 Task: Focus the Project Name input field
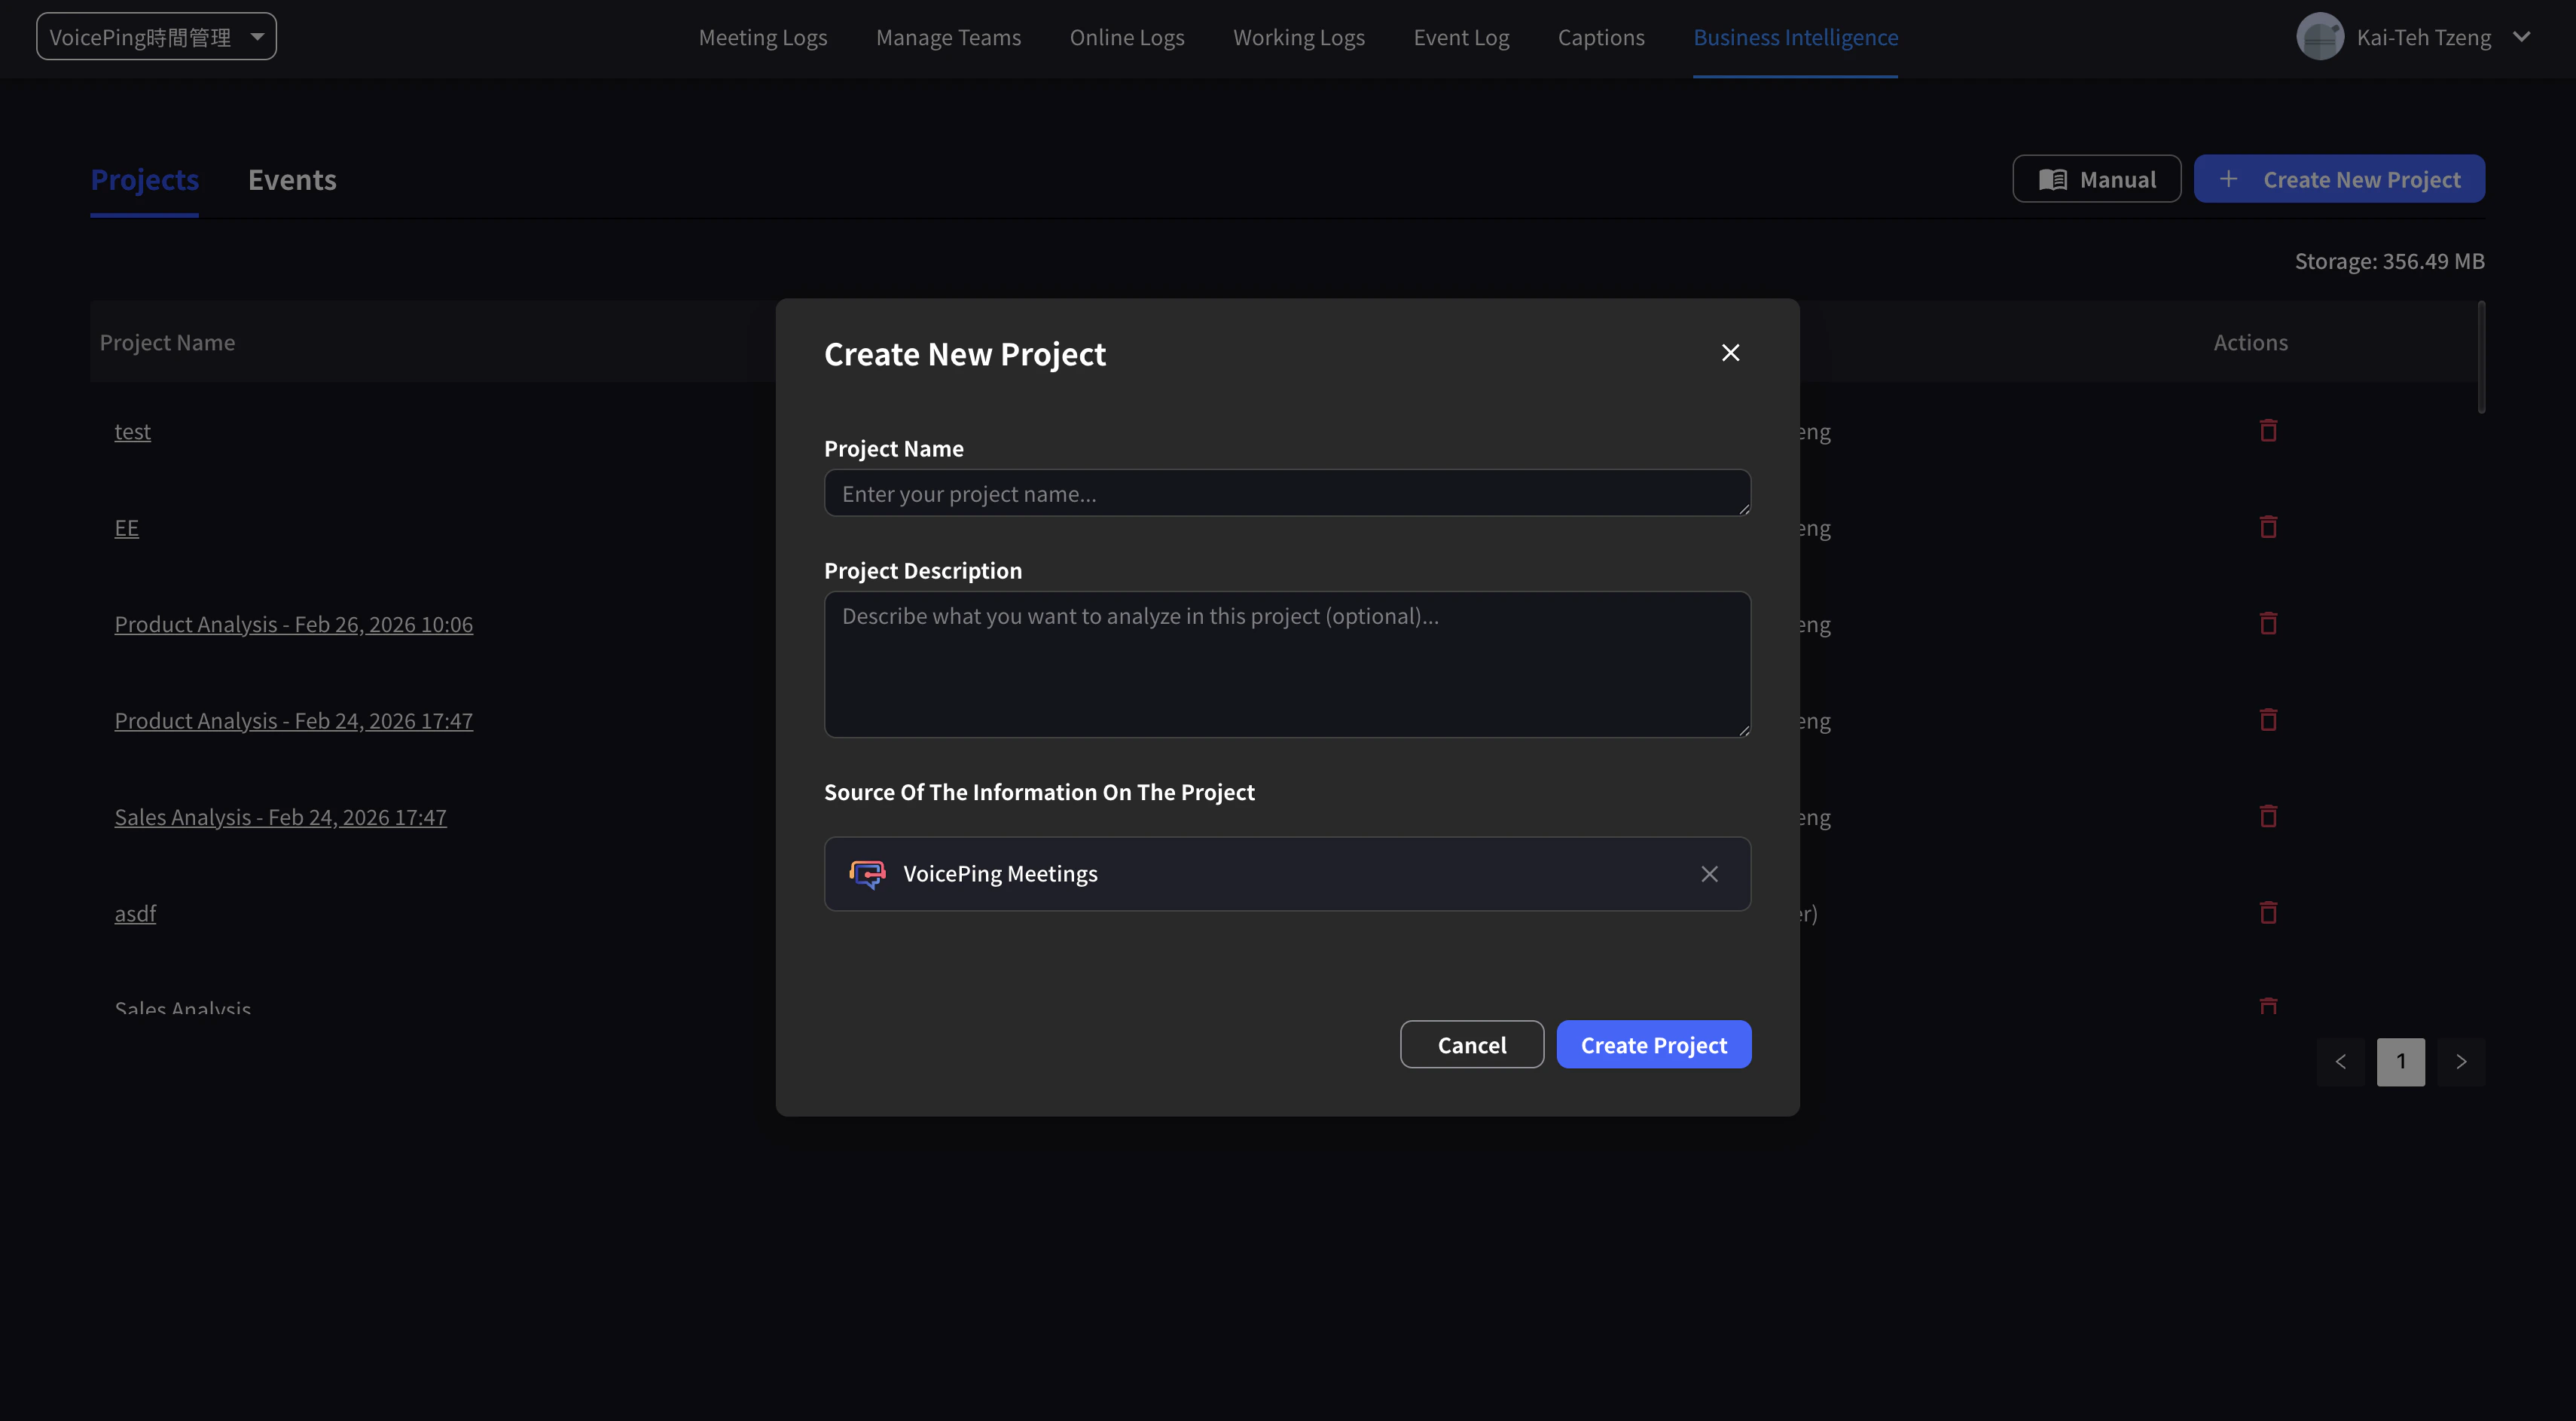[1286, 494]
